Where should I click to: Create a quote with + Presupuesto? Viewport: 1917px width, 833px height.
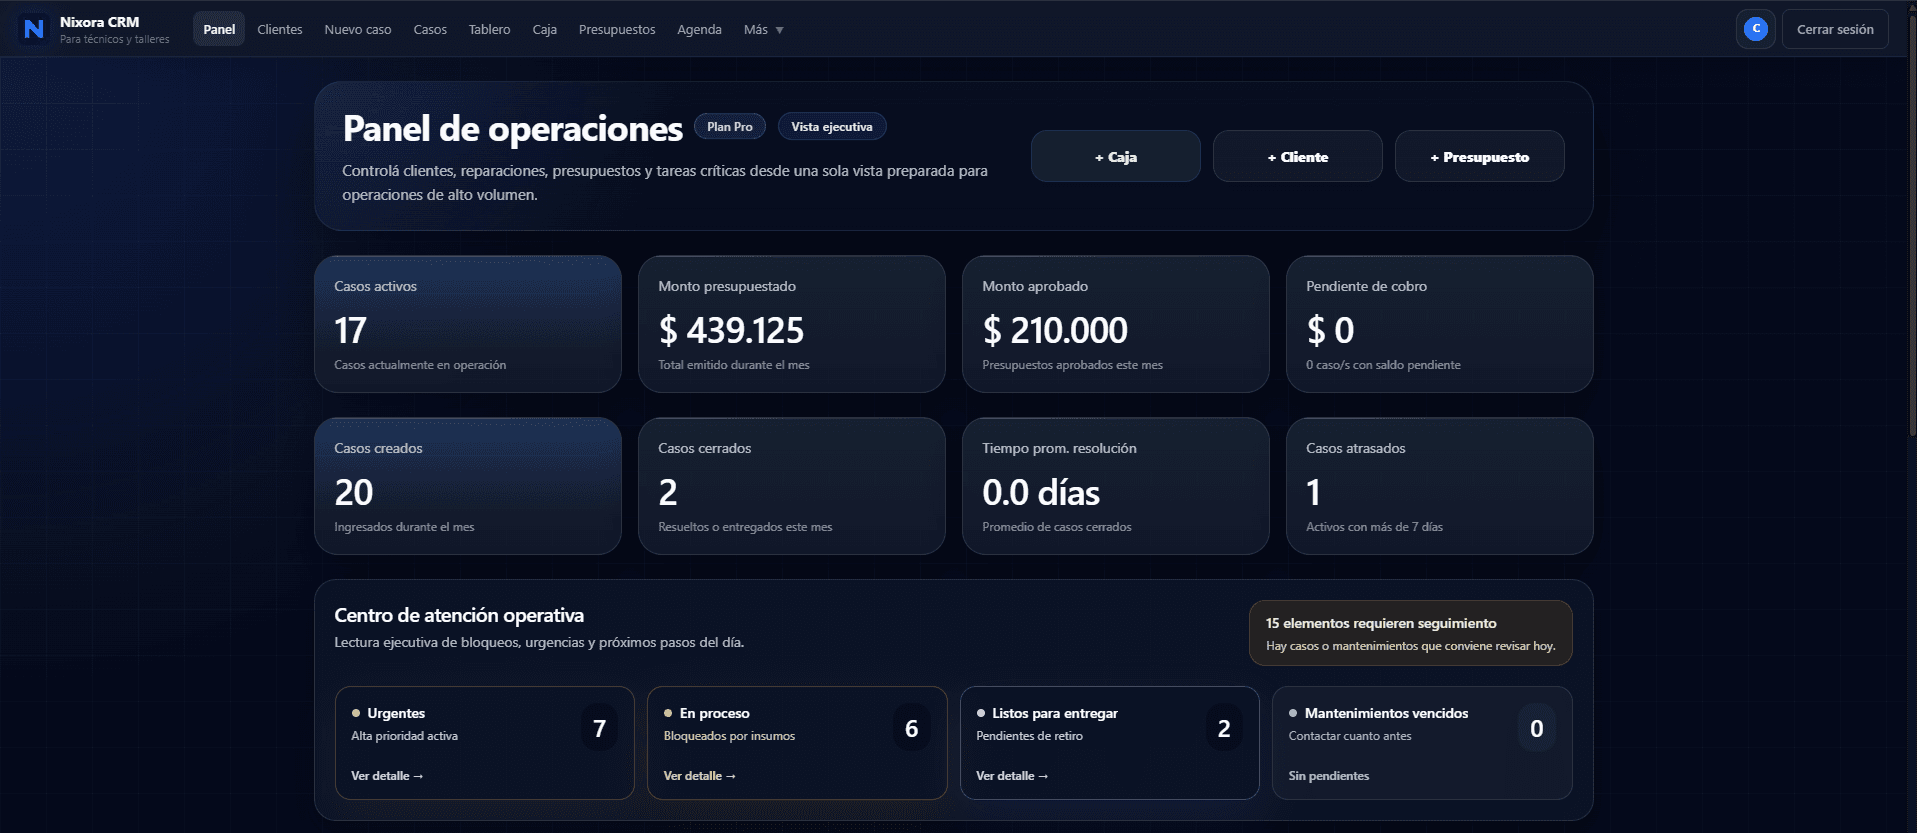[x=1480, y=157]
